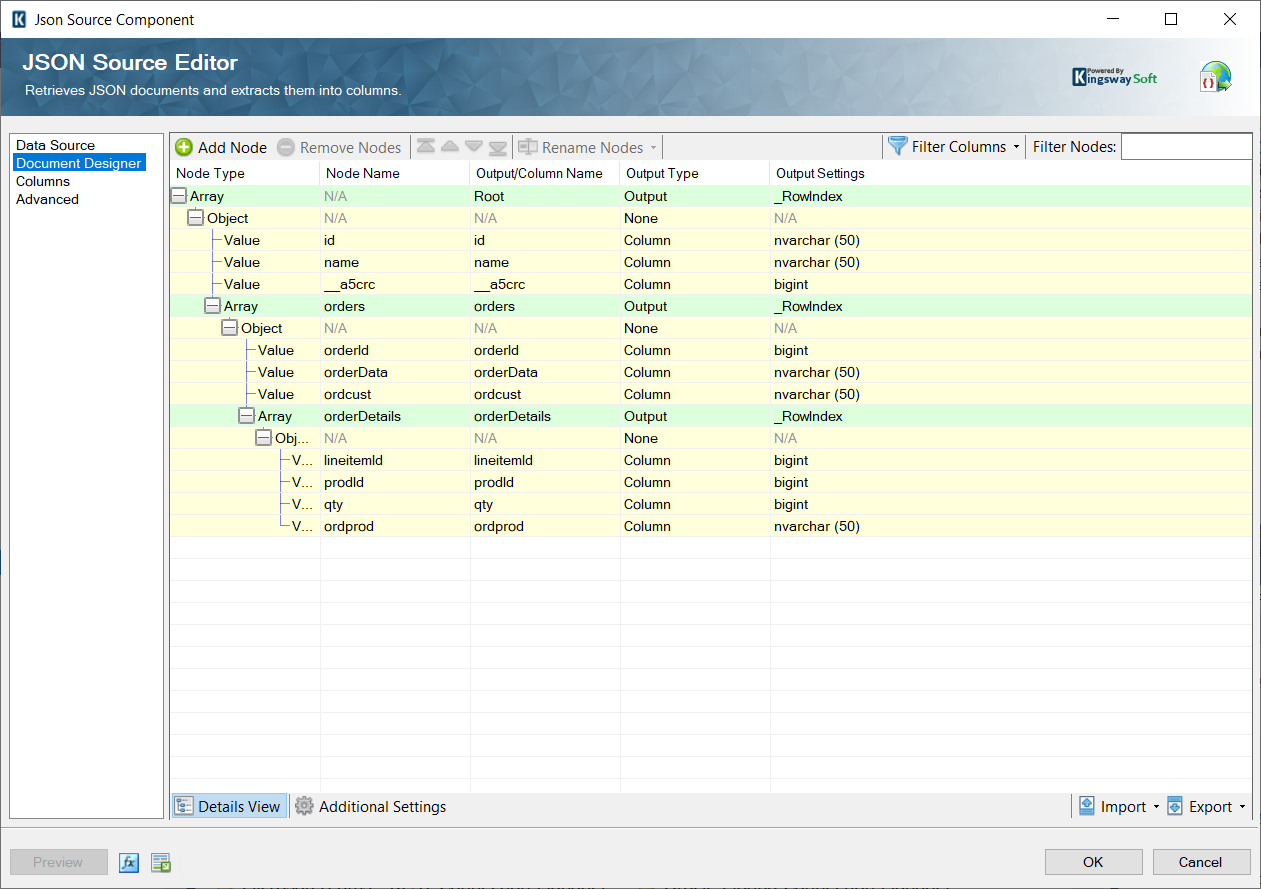Click the help globe icon in the header
This screenshot has height=889, width=1261.
[x=1215, y=76]
